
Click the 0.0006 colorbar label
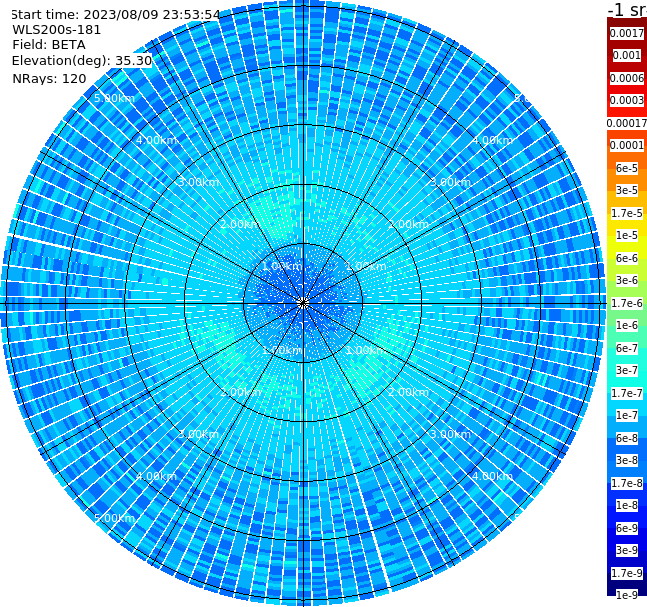(627, 78)
